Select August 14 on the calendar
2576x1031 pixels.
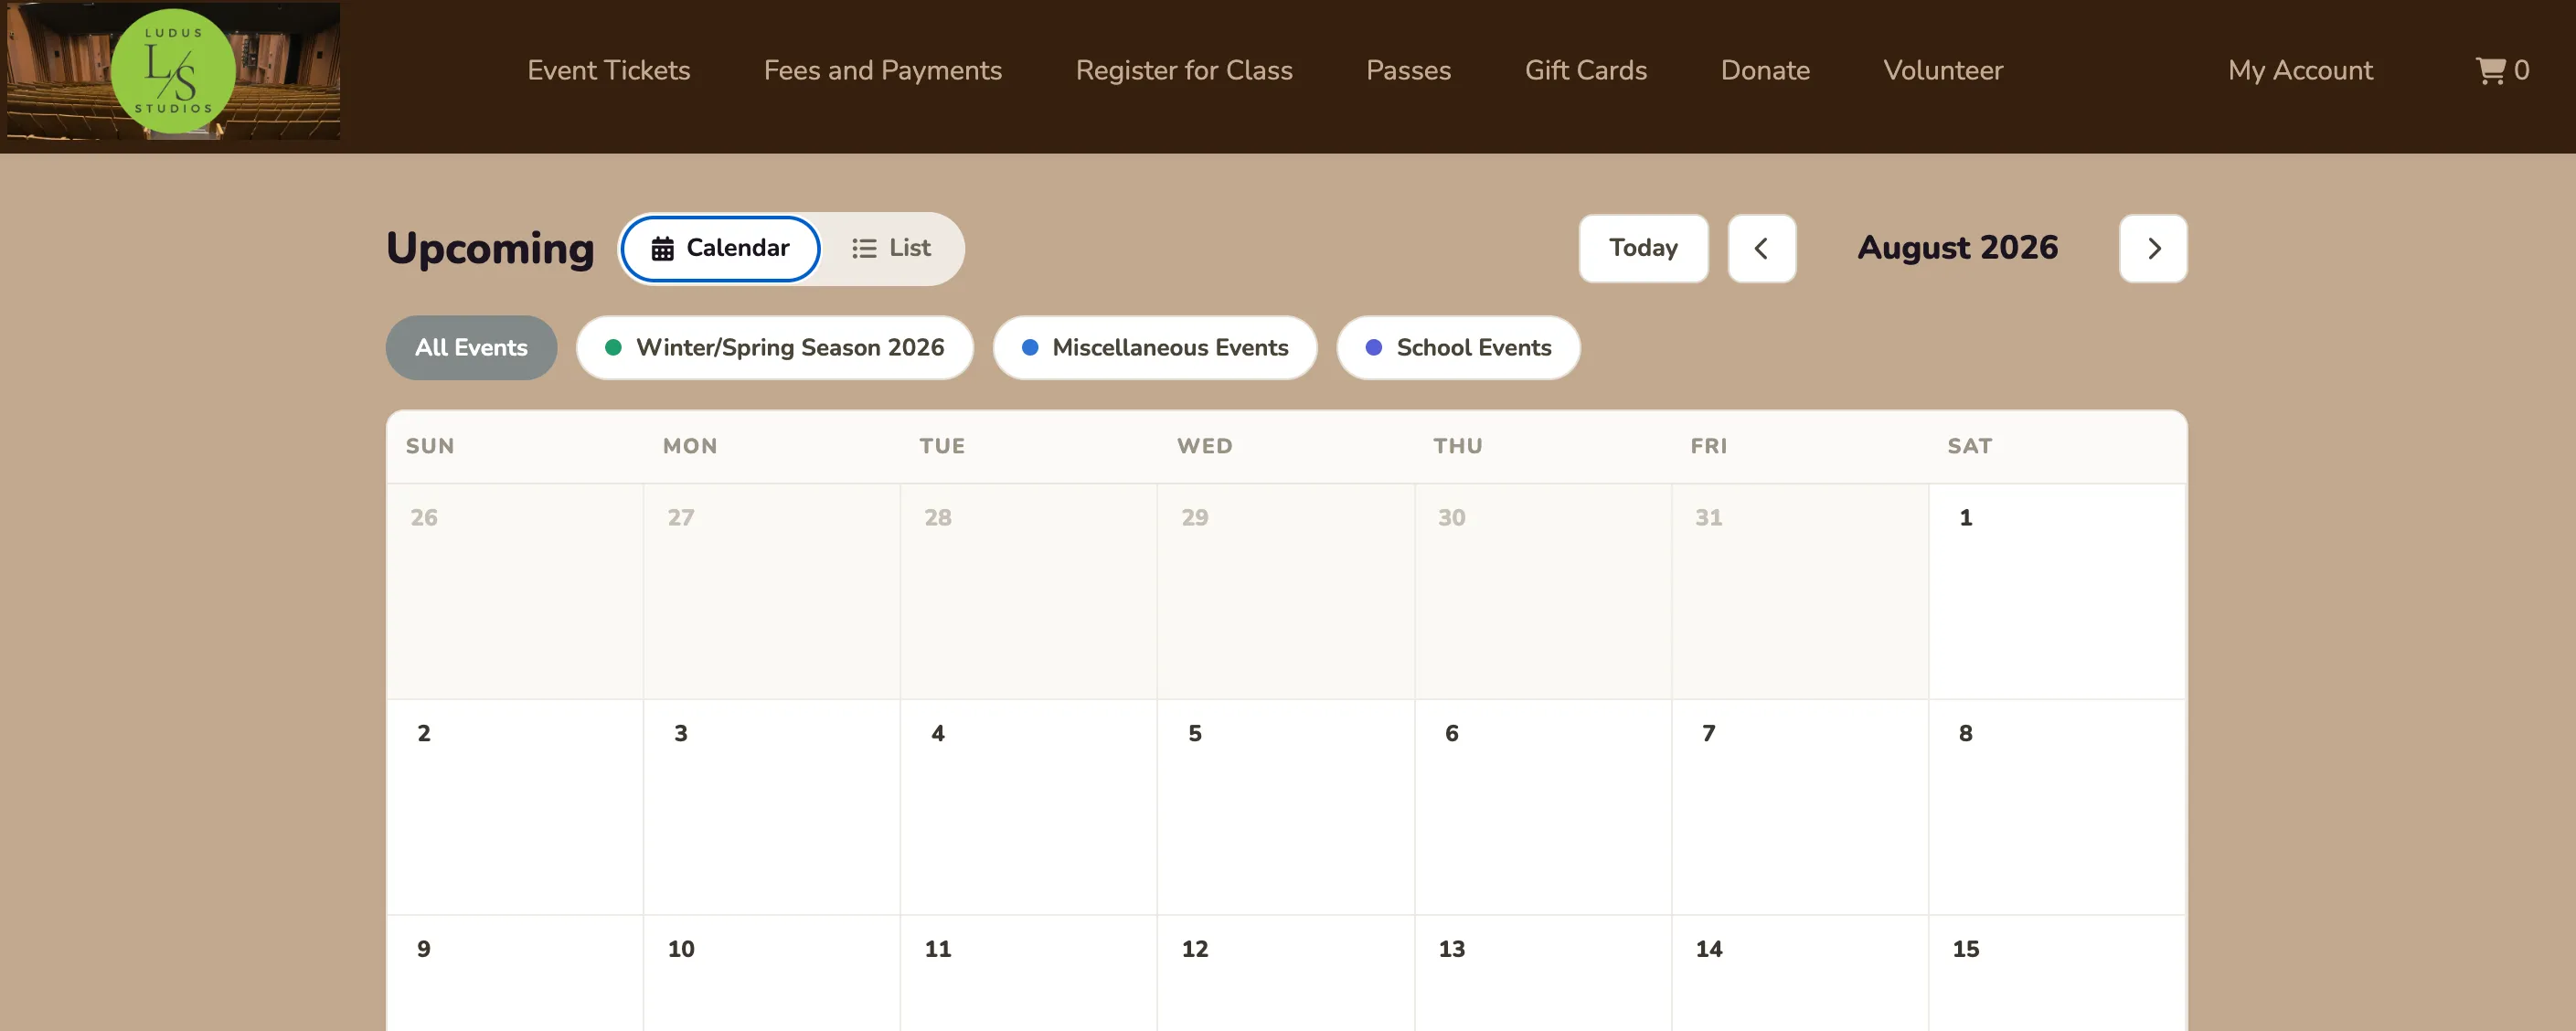(1800, 973)
